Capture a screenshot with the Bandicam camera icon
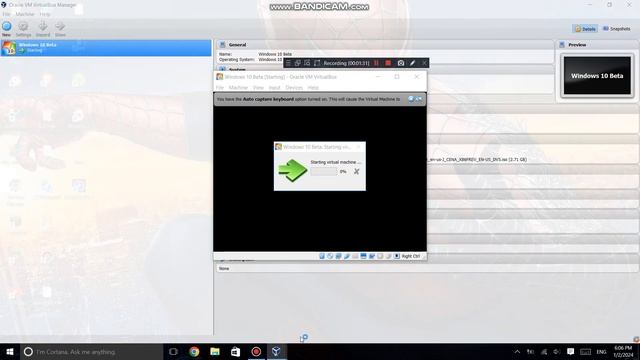Screen dimensions: 640x360 401,63
